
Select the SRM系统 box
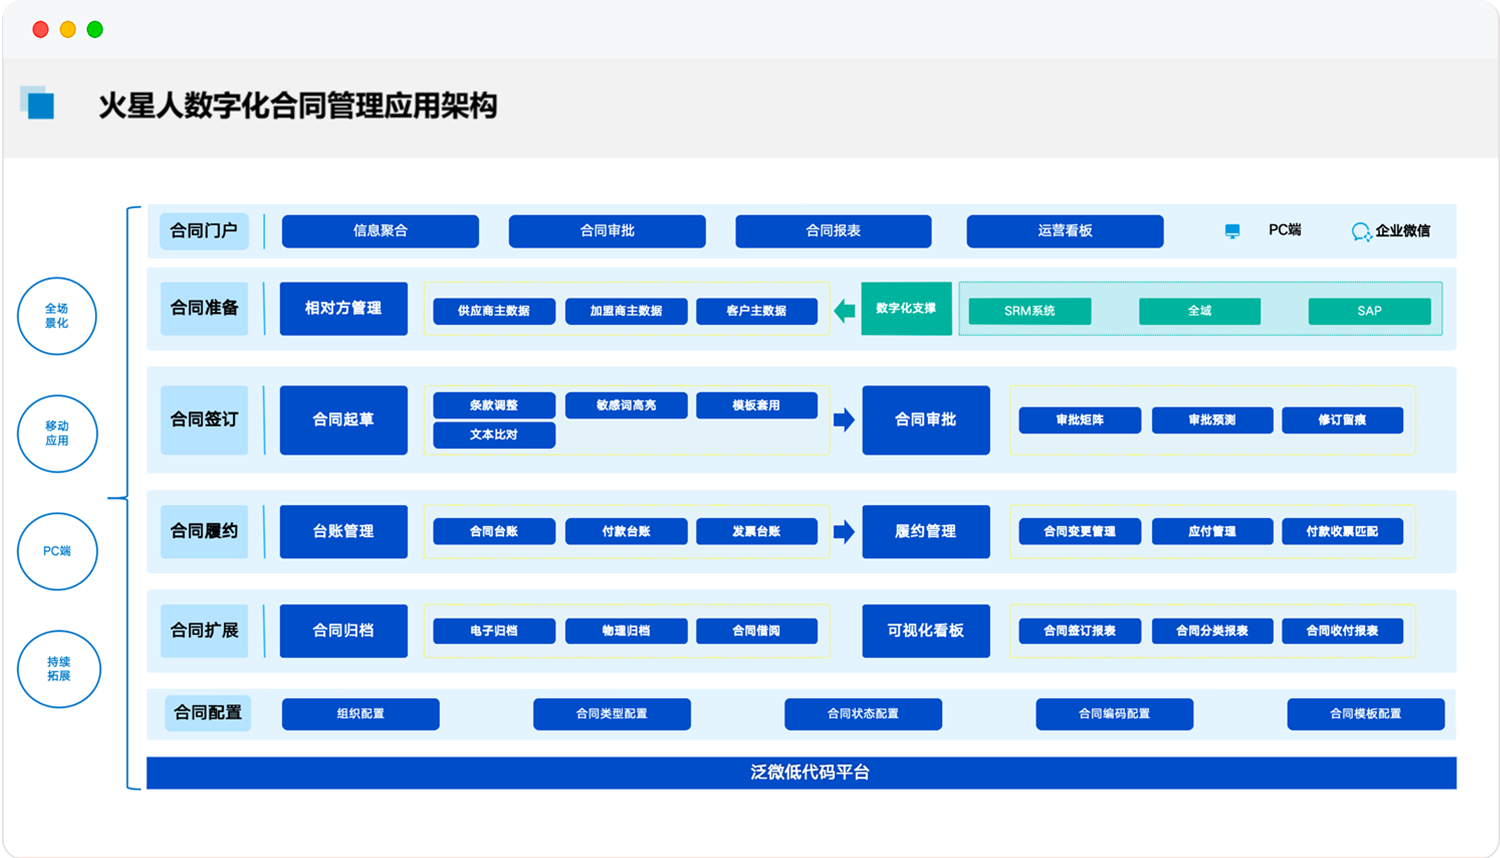tap(1030, 311)
